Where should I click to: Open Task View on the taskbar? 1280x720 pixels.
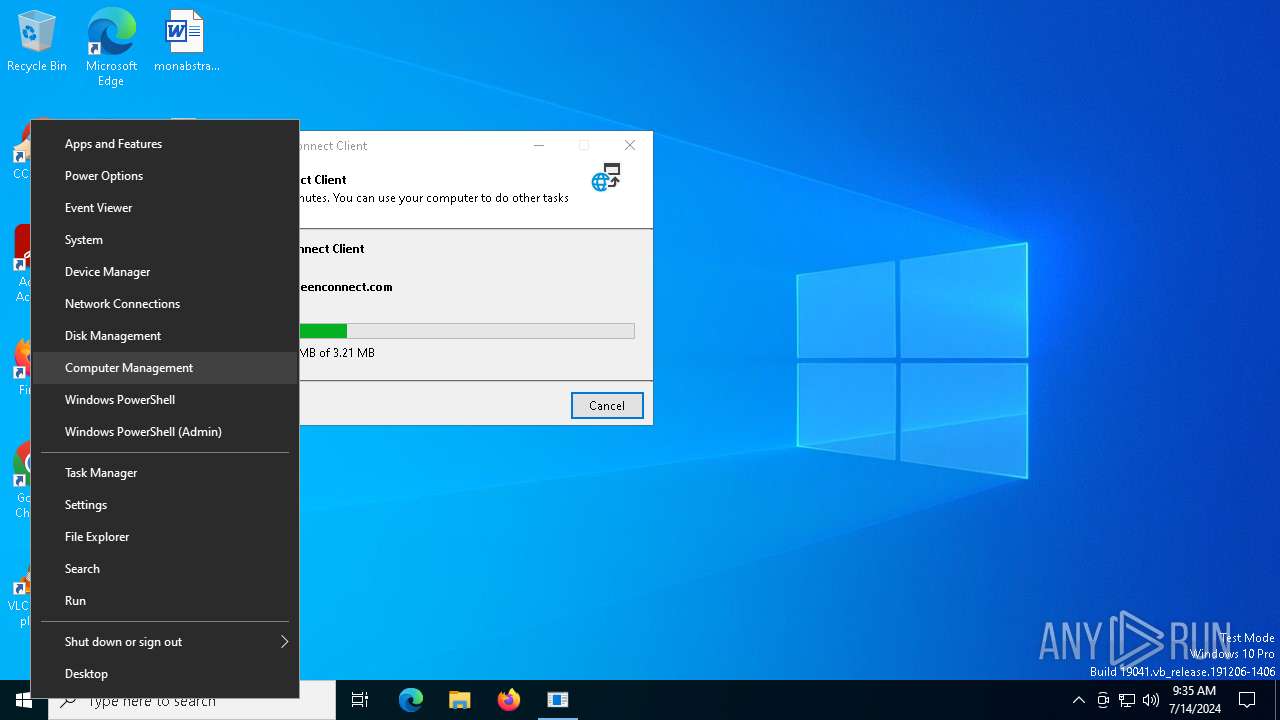tap(360, 700)
